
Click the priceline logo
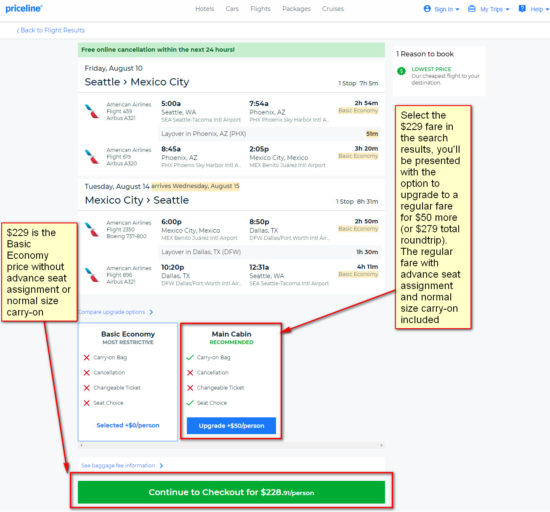pos(24,8)
